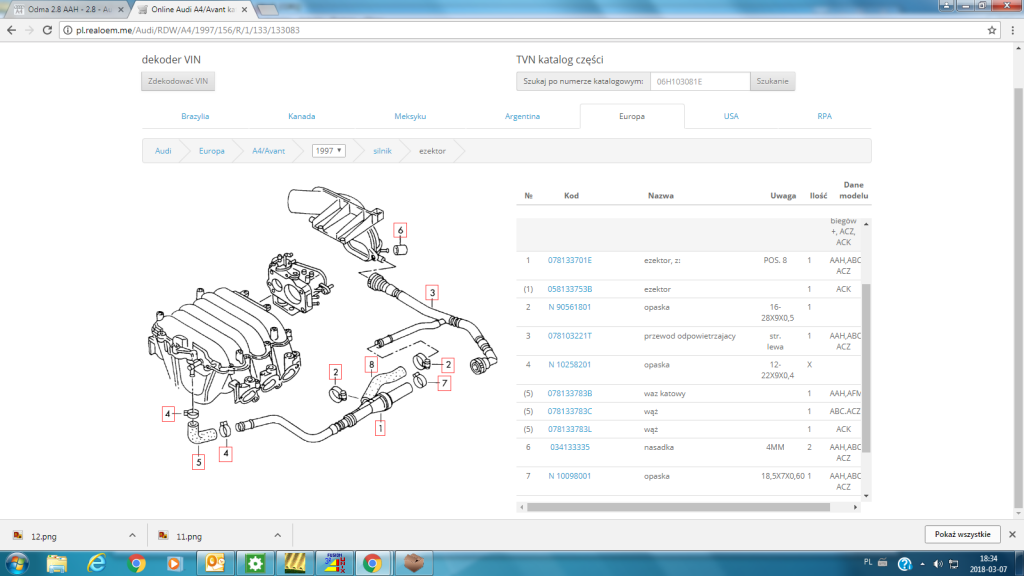This screenshot has width=1024, height=576.
Task: Go back using the browser back arrow
Action: [11, 30]
